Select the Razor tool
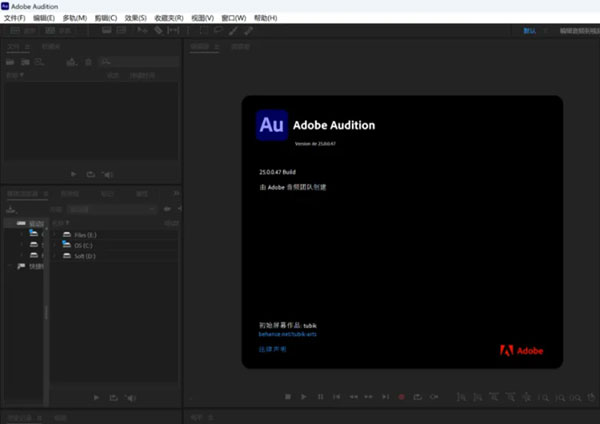 coord(158,30)
